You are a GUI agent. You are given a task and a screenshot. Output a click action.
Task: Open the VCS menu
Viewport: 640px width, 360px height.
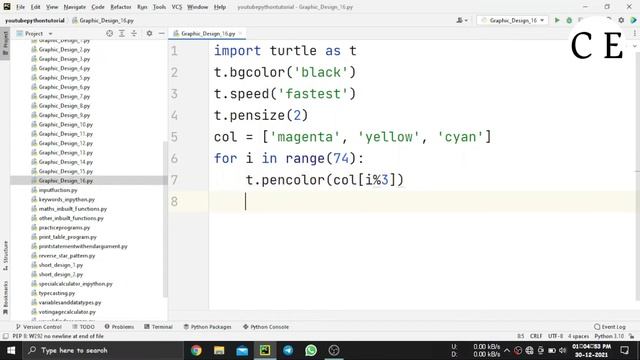[x=177, y=7]
